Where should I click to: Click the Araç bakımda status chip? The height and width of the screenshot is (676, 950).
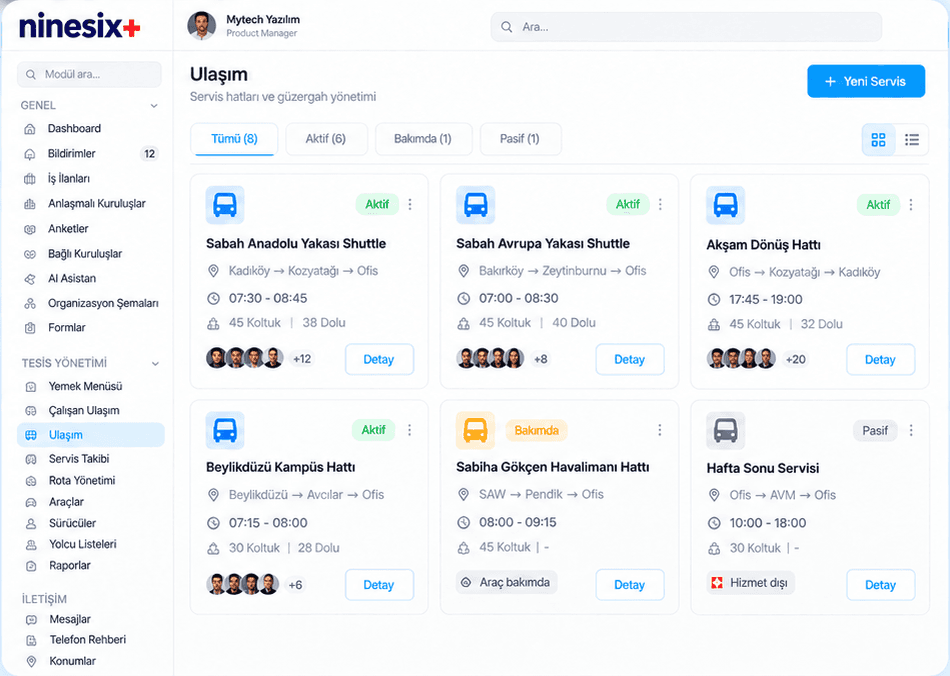pos(507,583)
